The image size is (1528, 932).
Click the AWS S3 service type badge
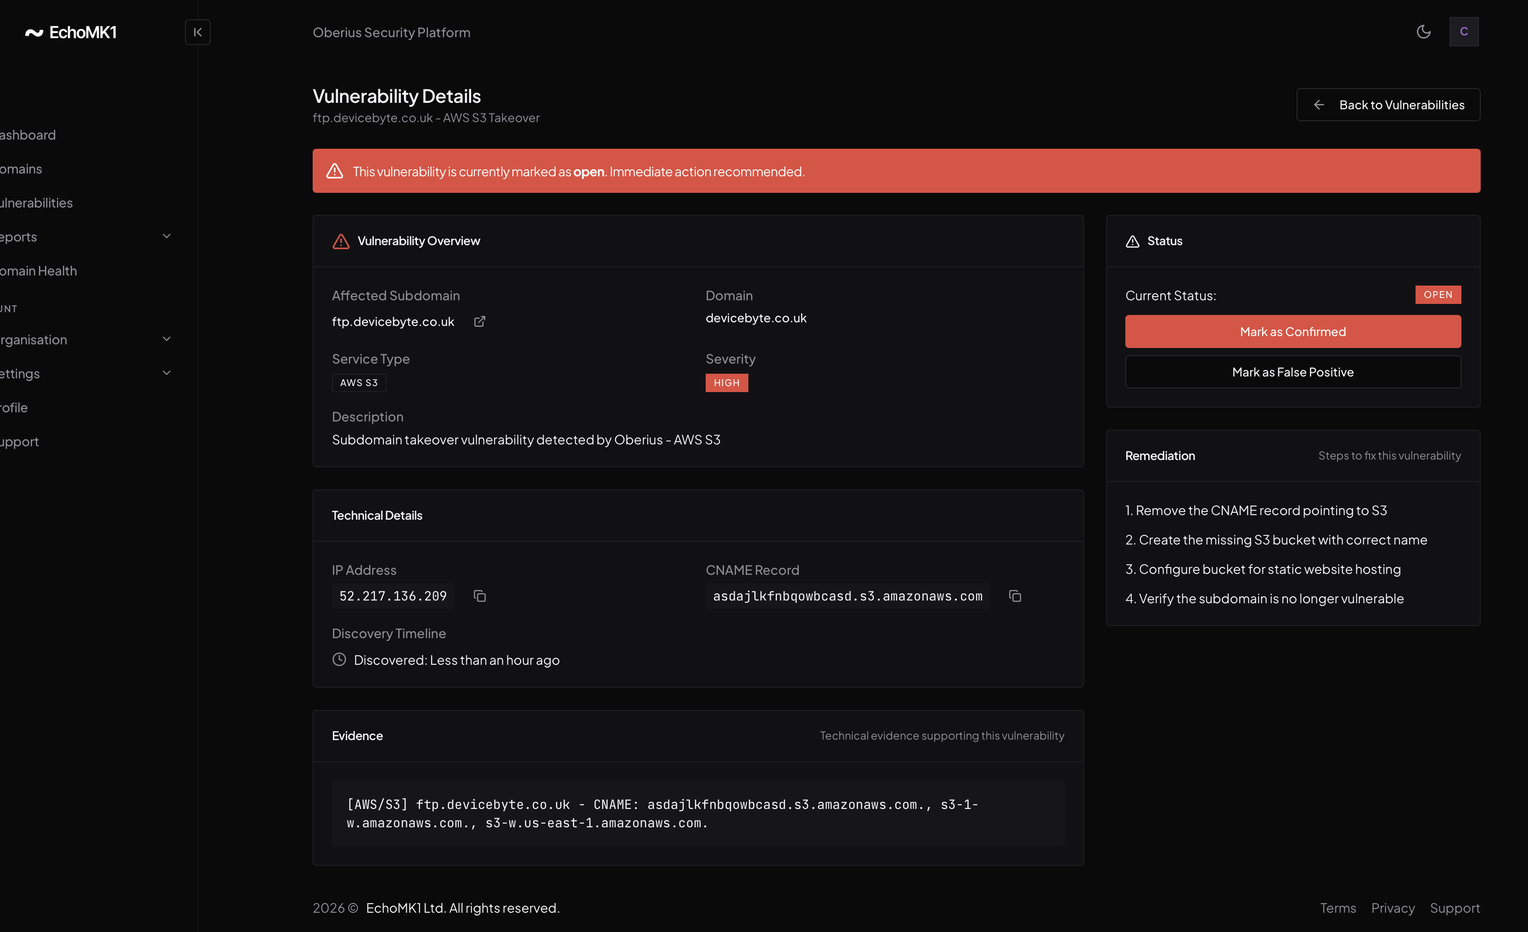(359, 383)
